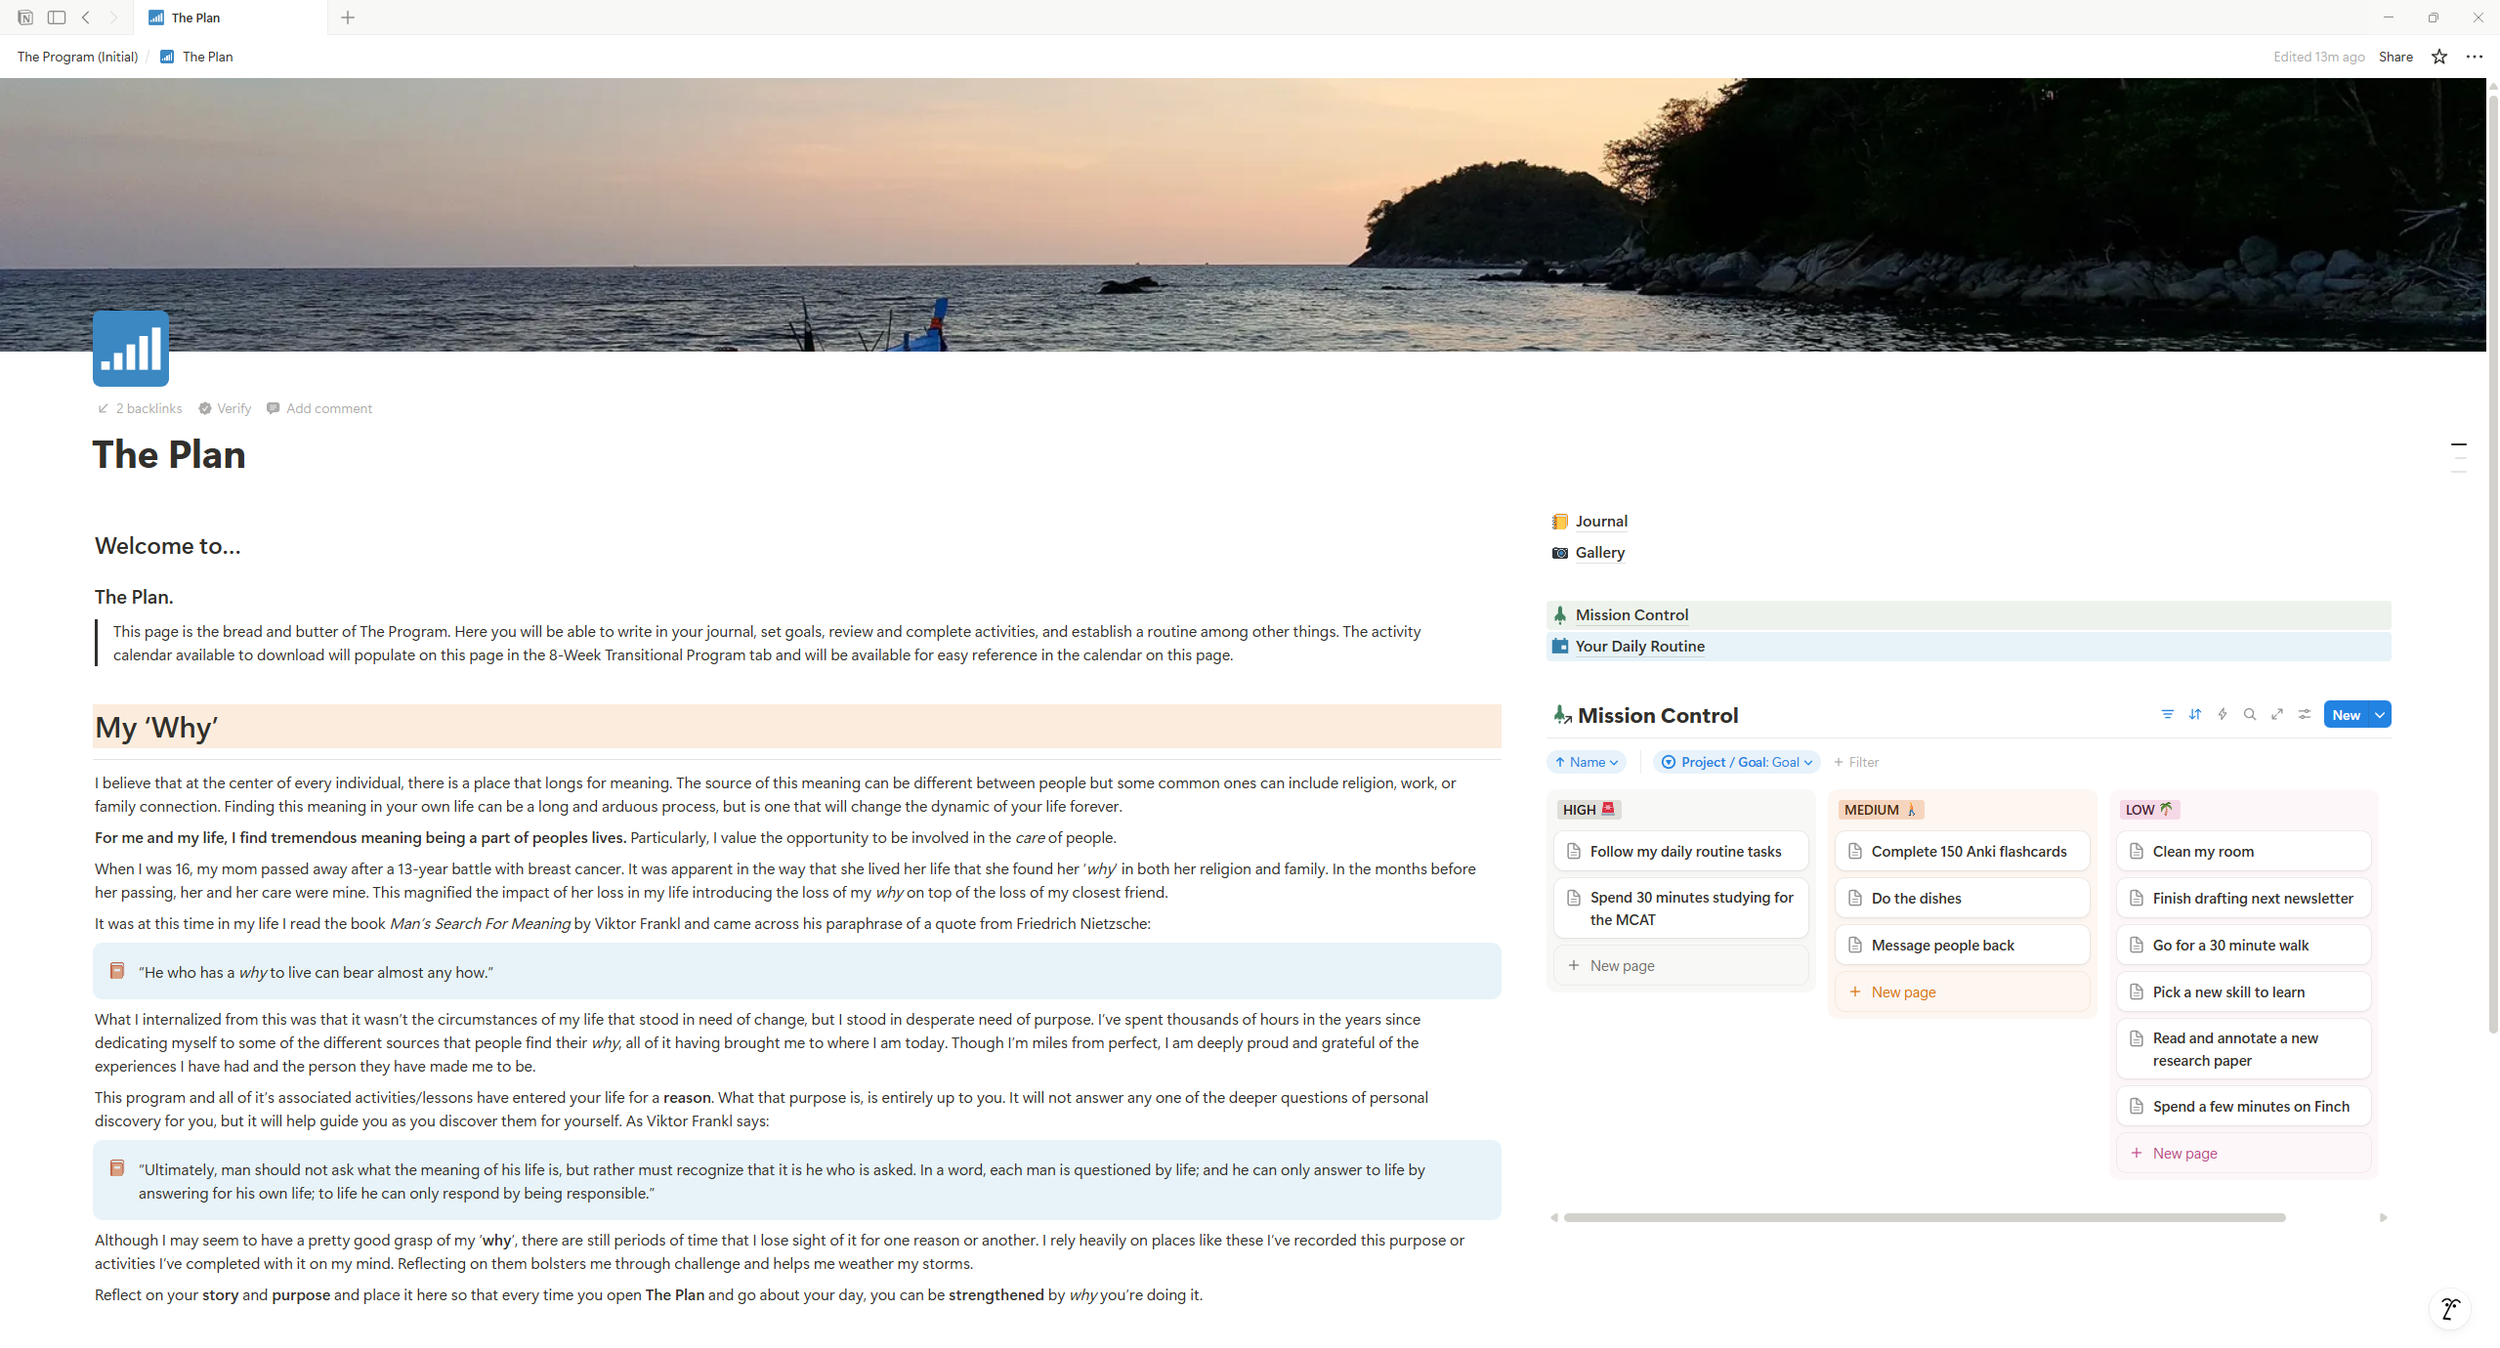Click the Share button
This screenshot has height=1348, width=2500.
[2395, 57]
